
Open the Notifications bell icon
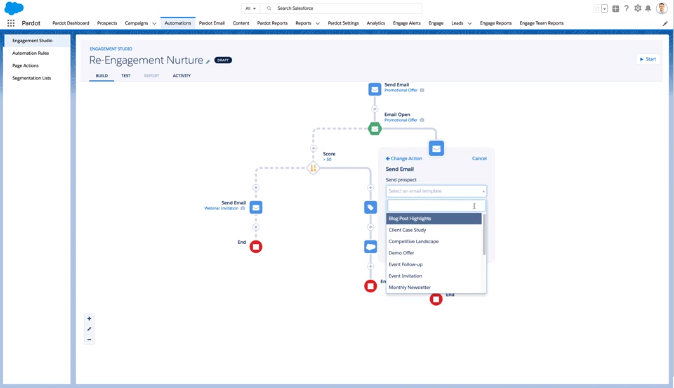pyautogui.click(x=648, y=8)
